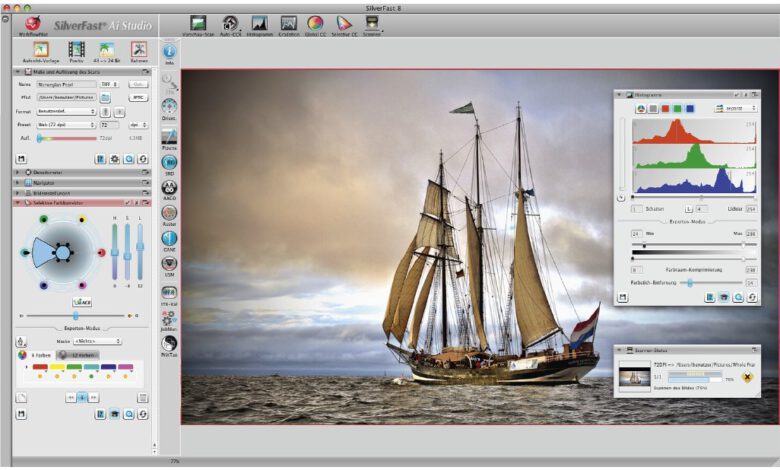Screen dimensions: 780x470
Task: Switch to the 6 Farben tab
Action: click(x=35, y=354)
